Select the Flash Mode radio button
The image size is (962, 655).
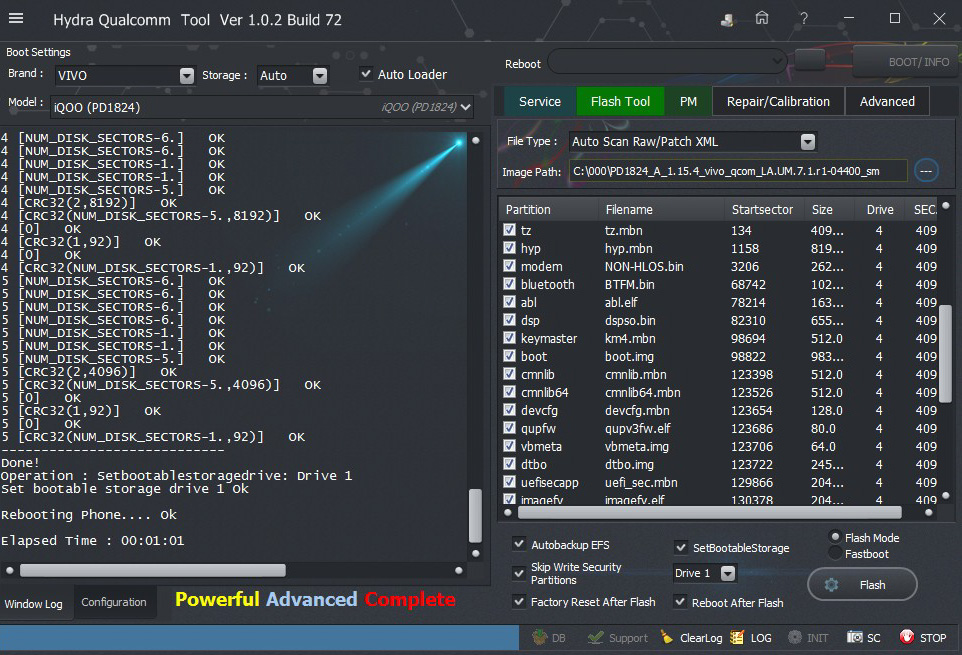[x=835, y=537]
